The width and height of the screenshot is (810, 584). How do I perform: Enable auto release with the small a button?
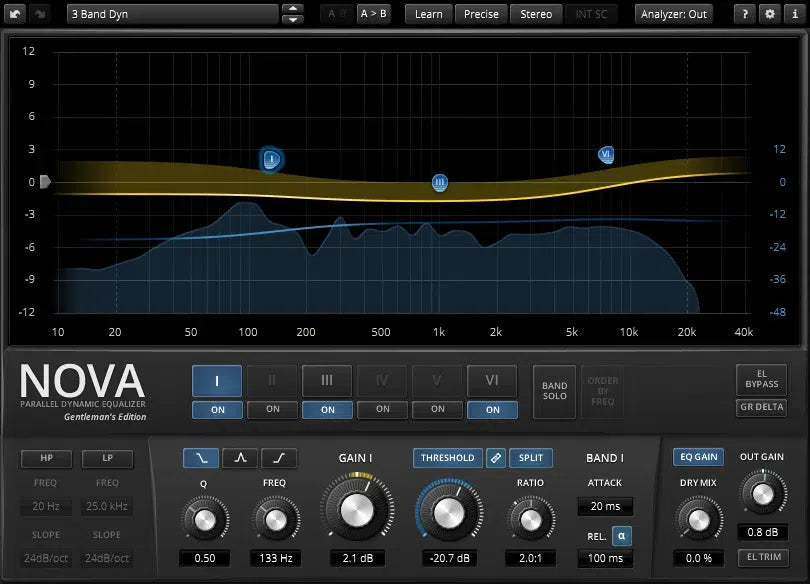623,536
